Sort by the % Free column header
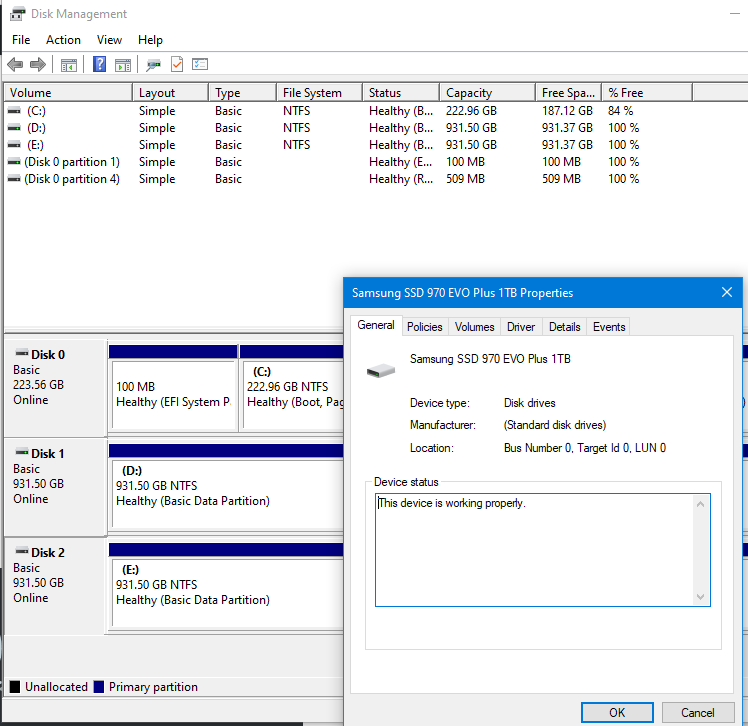Screen dimensions: 748x726 [x=647, y=93]
